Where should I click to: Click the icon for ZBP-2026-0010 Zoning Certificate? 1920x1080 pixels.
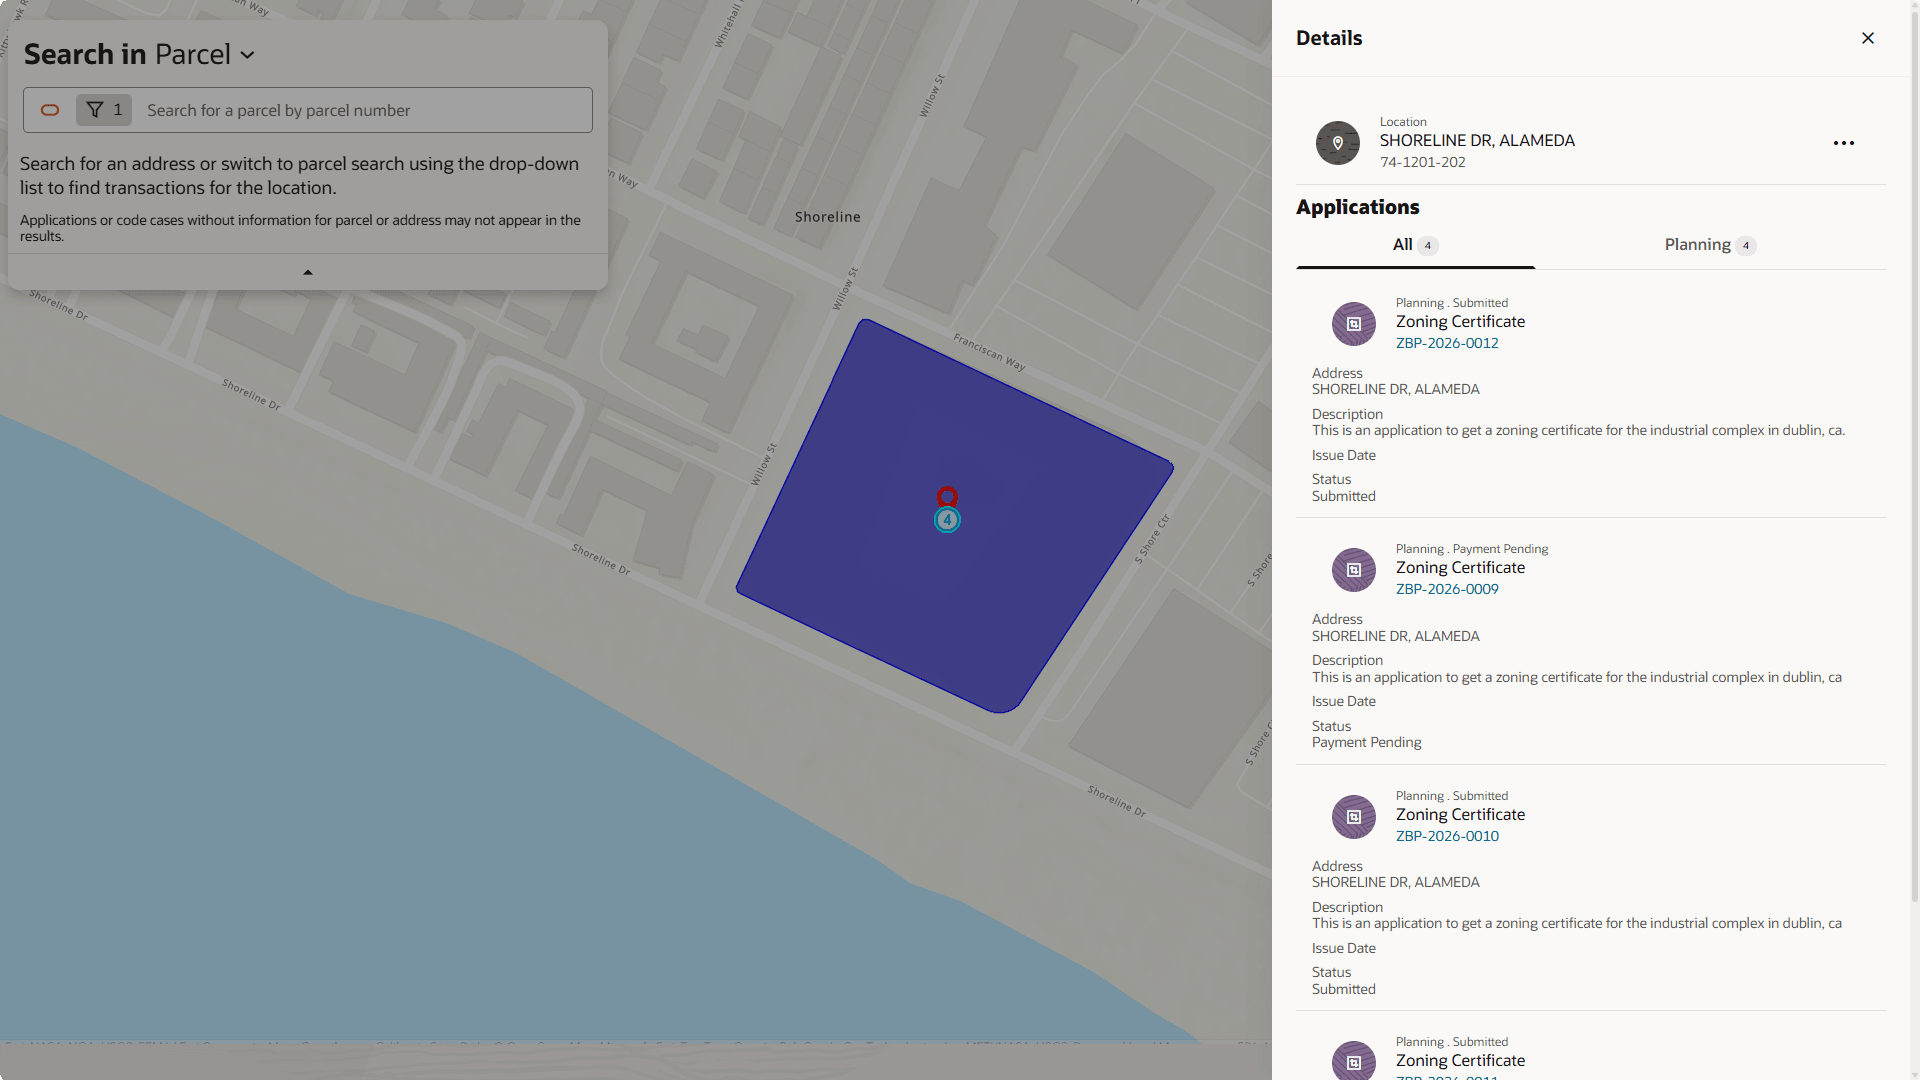1354,817
